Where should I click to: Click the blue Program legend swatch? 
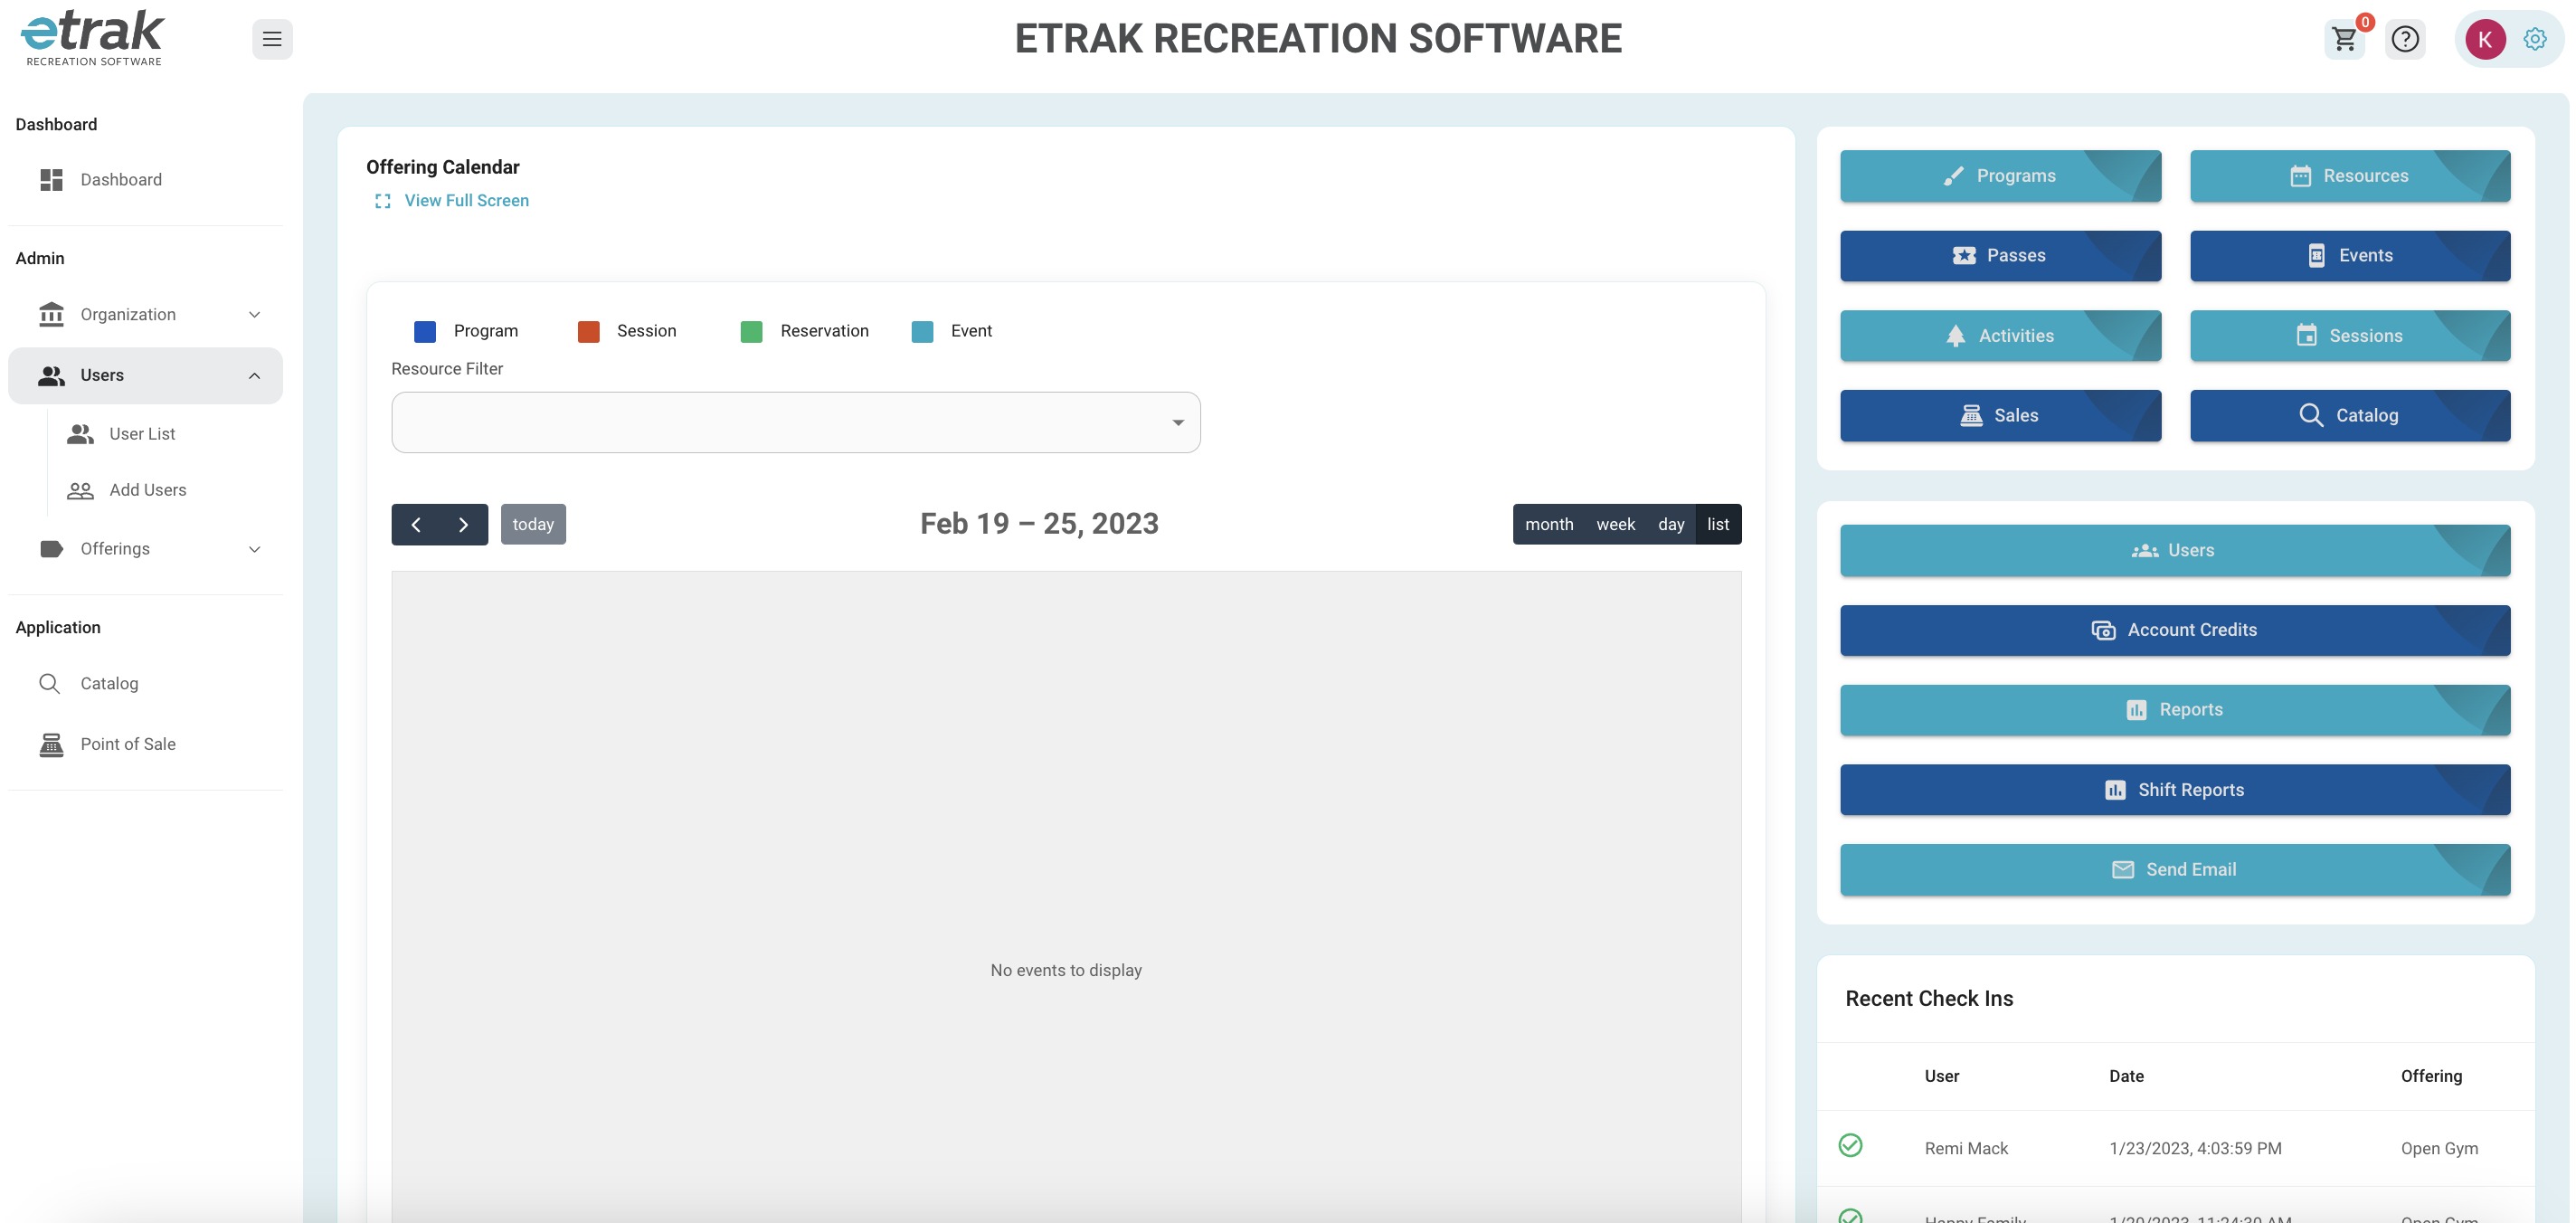coord(425,331)
